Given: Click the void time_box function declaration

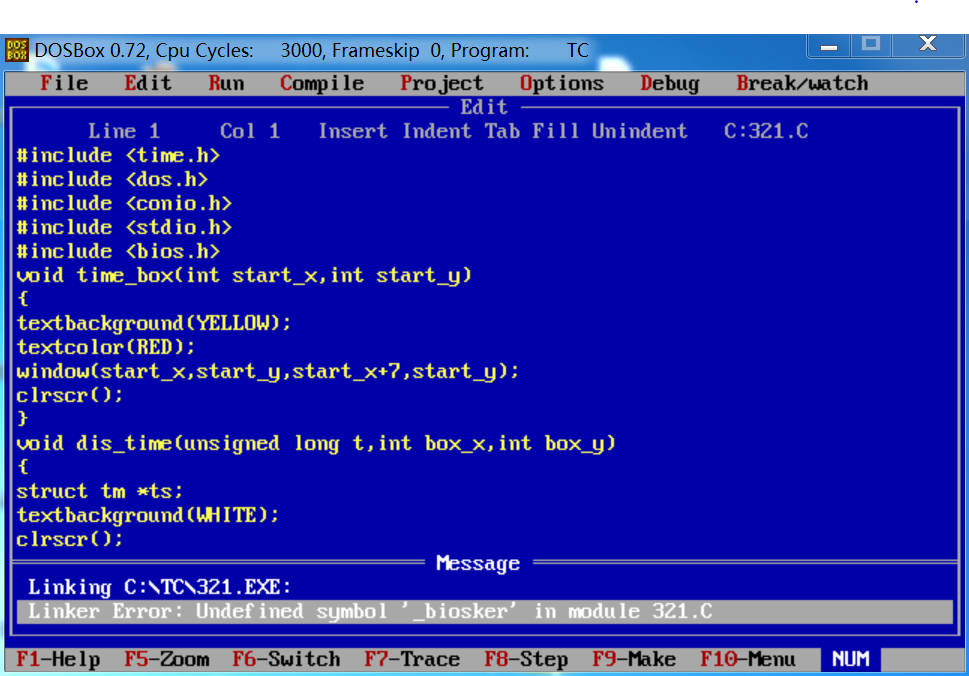Looking at the screenshot, I should pyautogui.click(x=244, y=276).
